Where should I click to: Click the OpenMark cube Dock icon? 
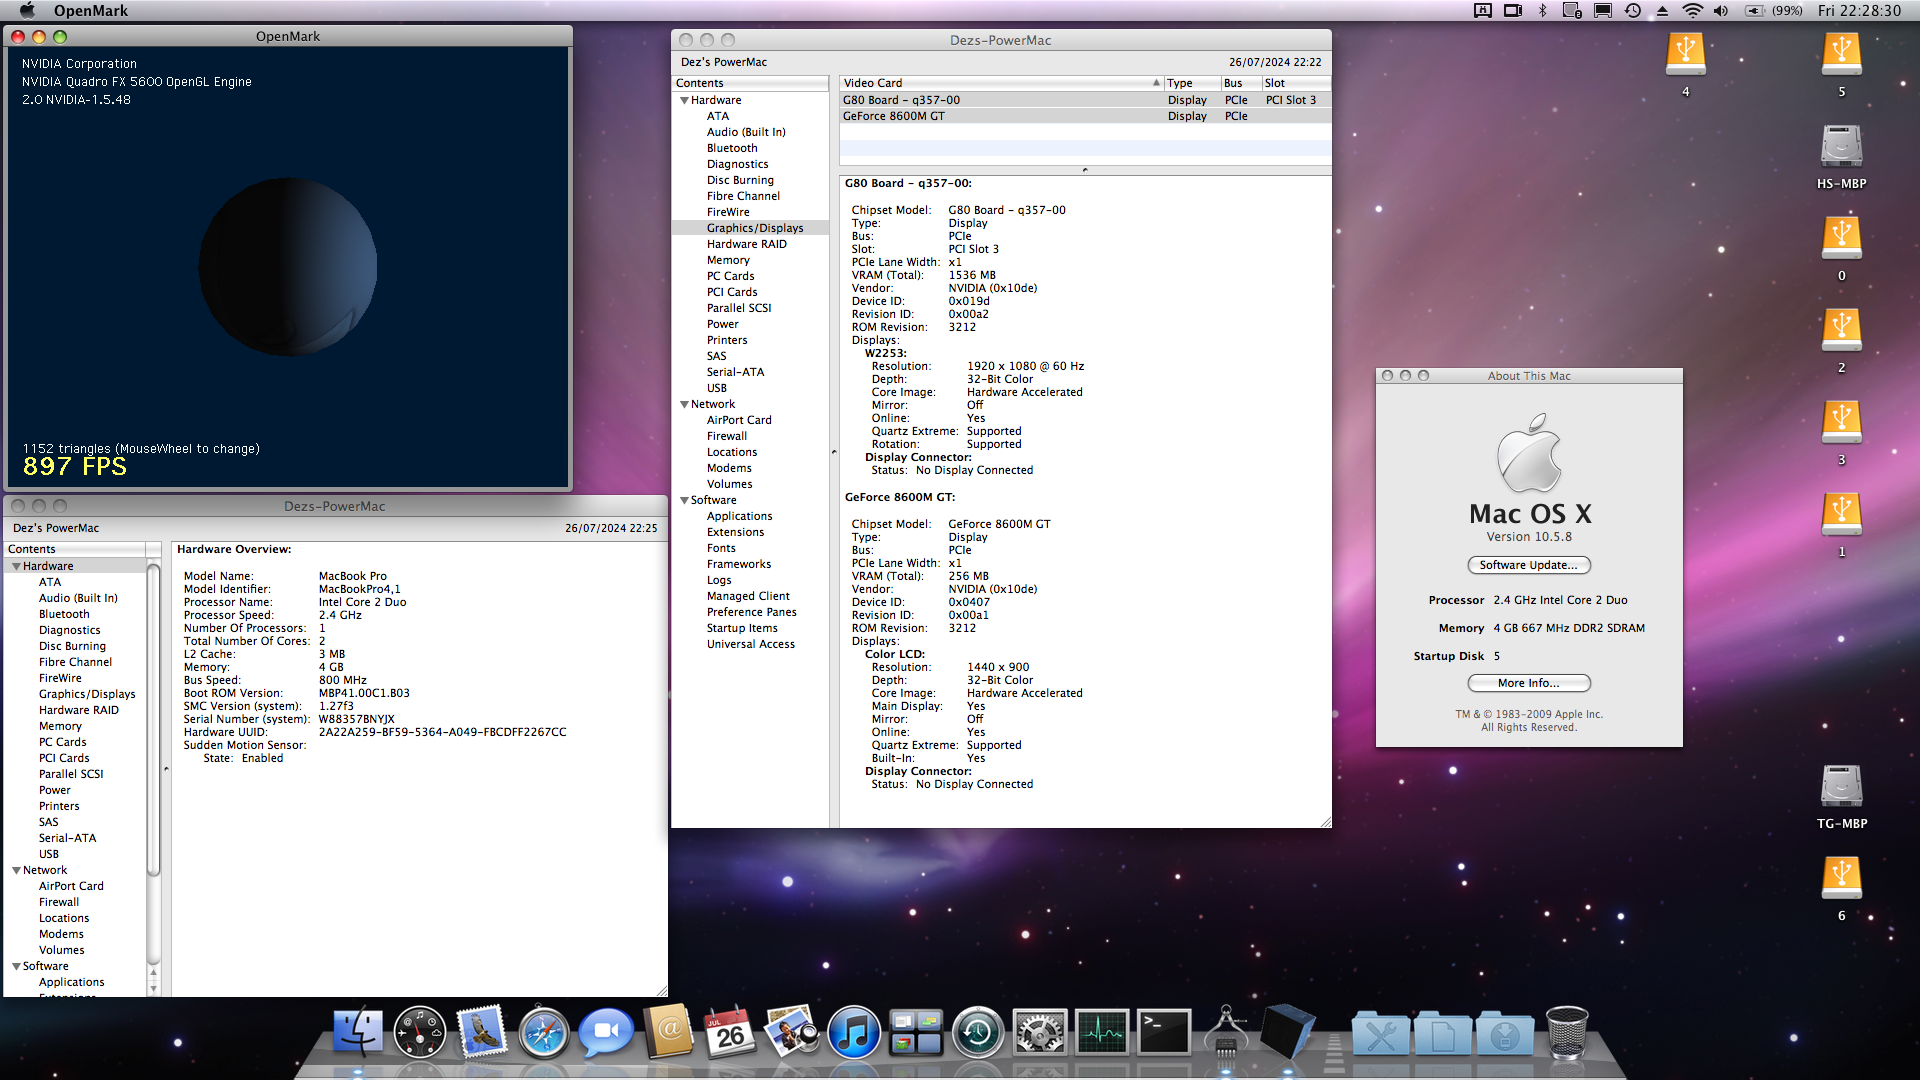(1287, 1031)
